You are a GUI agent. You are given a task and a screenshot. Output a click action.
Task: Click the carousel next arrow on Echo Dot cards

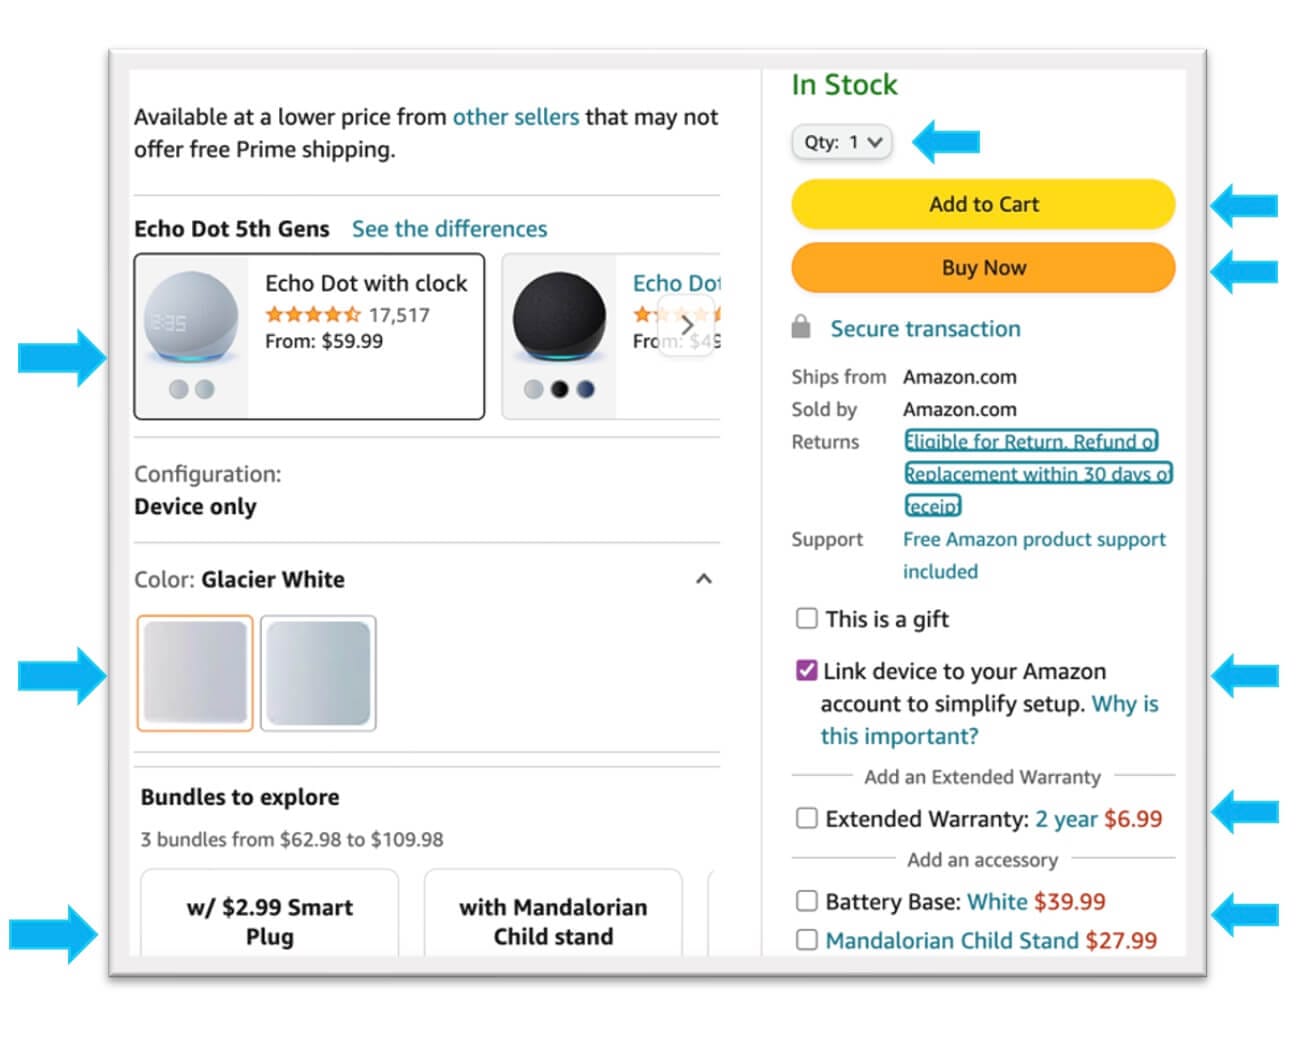pyautogui.click(x=686, y=326)
